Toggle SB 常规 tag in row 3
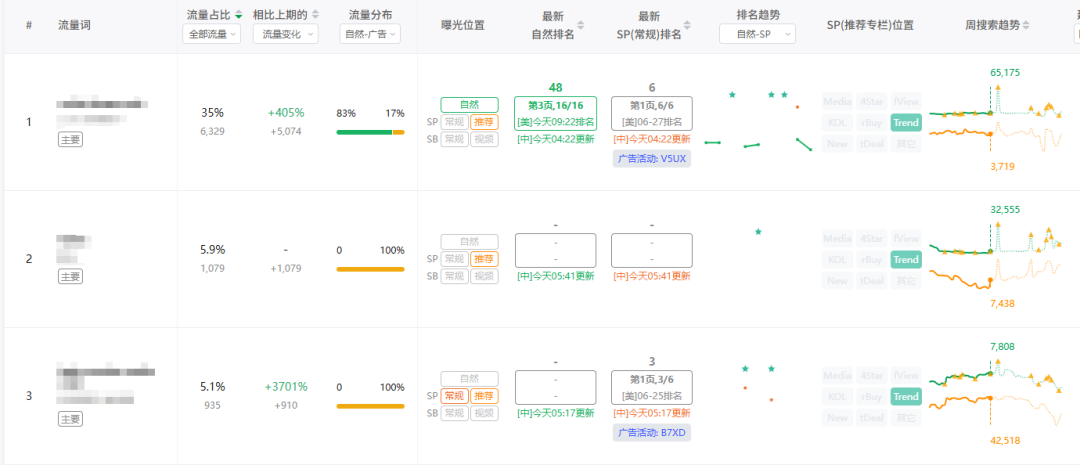This screenshot has height=465, width=1080. (x=455, y=413)
